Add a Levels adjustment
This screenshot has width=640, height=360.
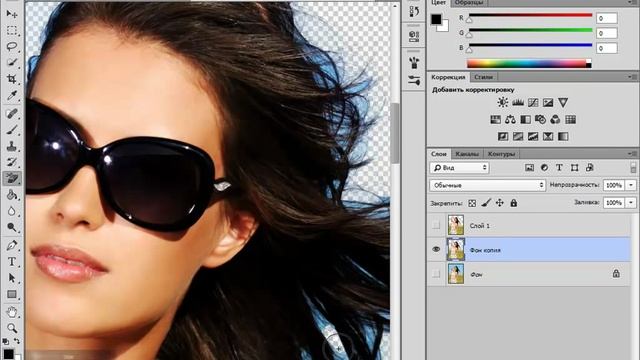518,102
